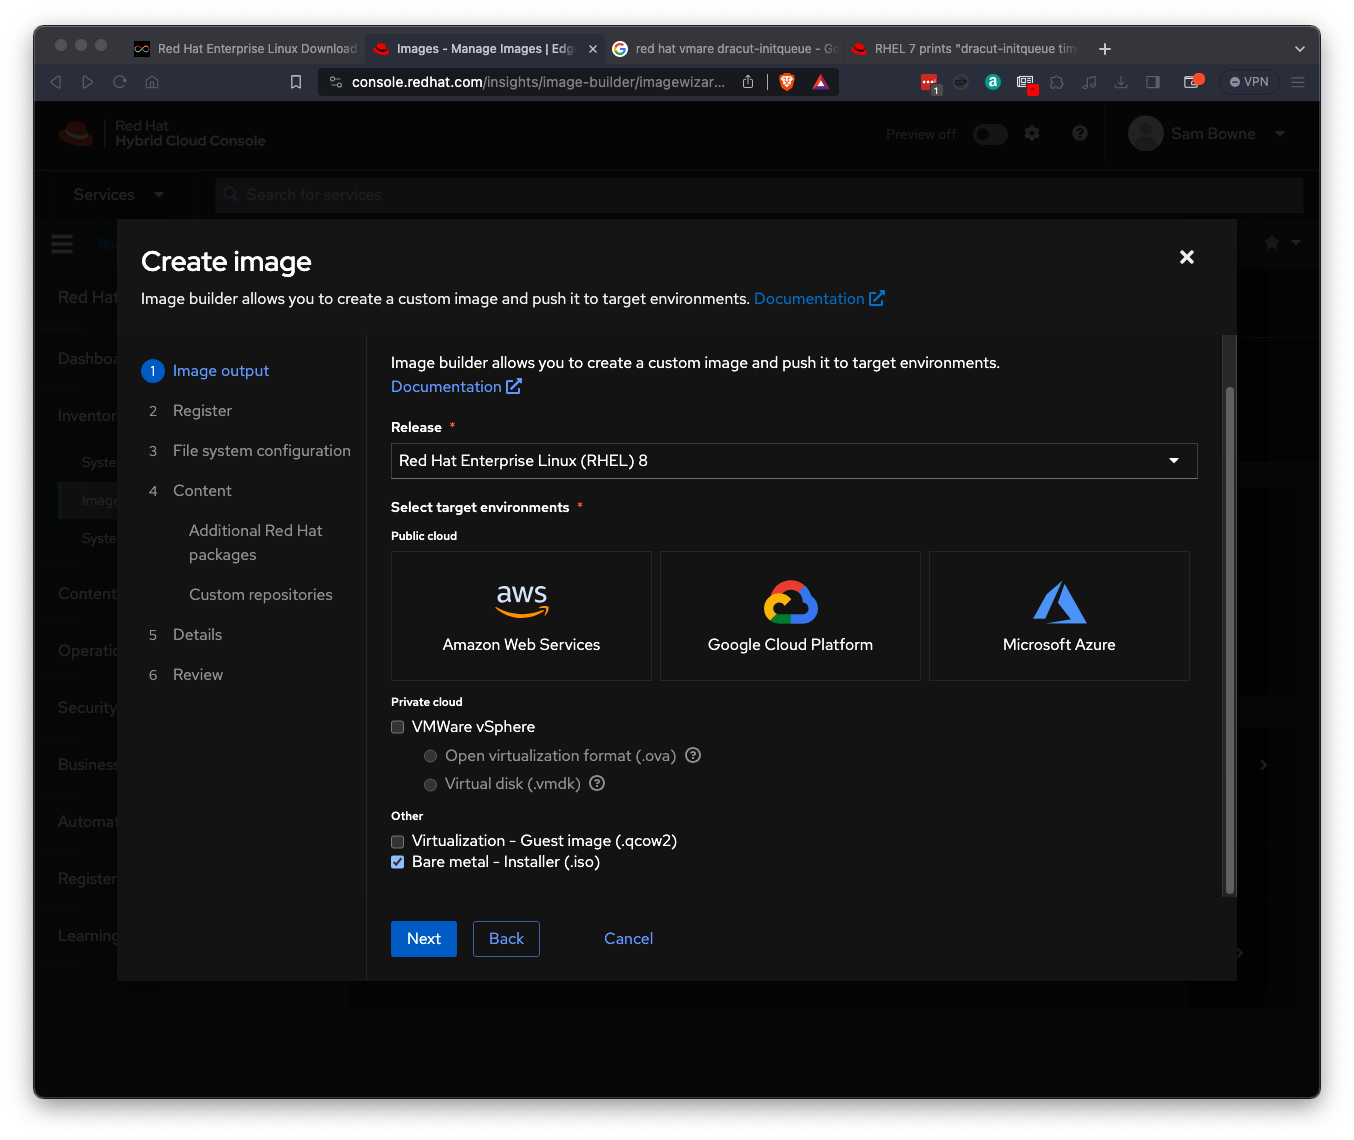Open the console help question mark

pyautogui.click(x=1080, y=133)
